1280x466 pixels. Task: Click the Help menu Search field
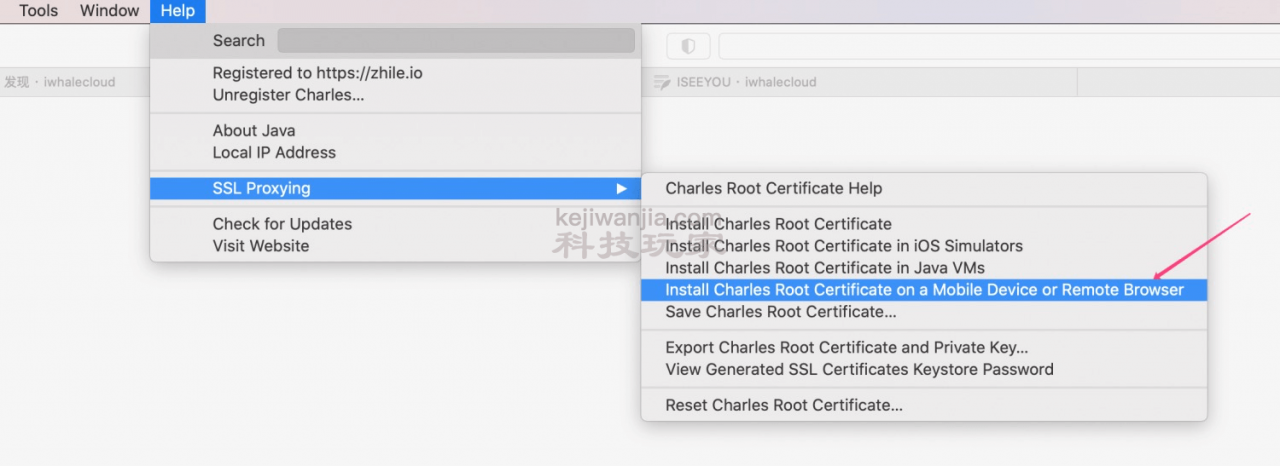tap(456, 41)
